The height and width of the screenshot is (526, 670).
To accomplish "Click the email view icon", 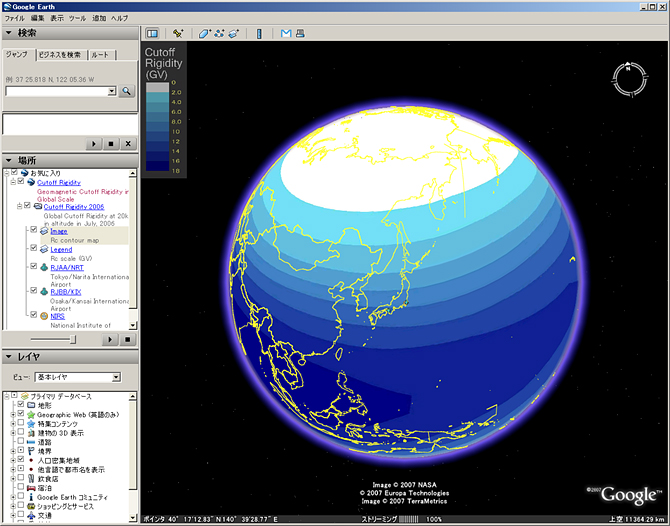I will click(x=286, y=33).
